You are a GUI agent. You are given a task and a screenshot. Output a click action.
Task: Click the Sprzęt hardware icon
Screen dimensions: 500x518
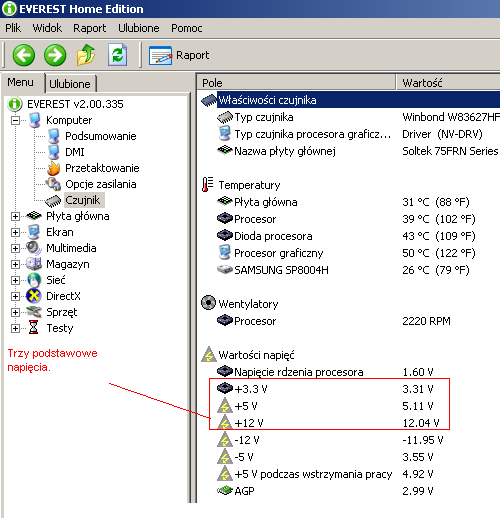[x=34, y=312]
